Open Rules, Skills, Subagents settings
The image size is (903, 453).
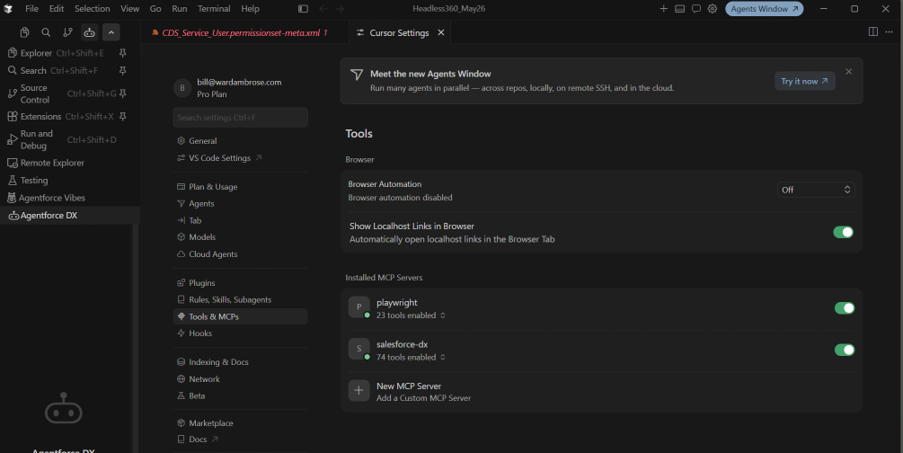[x=230, y=300]
